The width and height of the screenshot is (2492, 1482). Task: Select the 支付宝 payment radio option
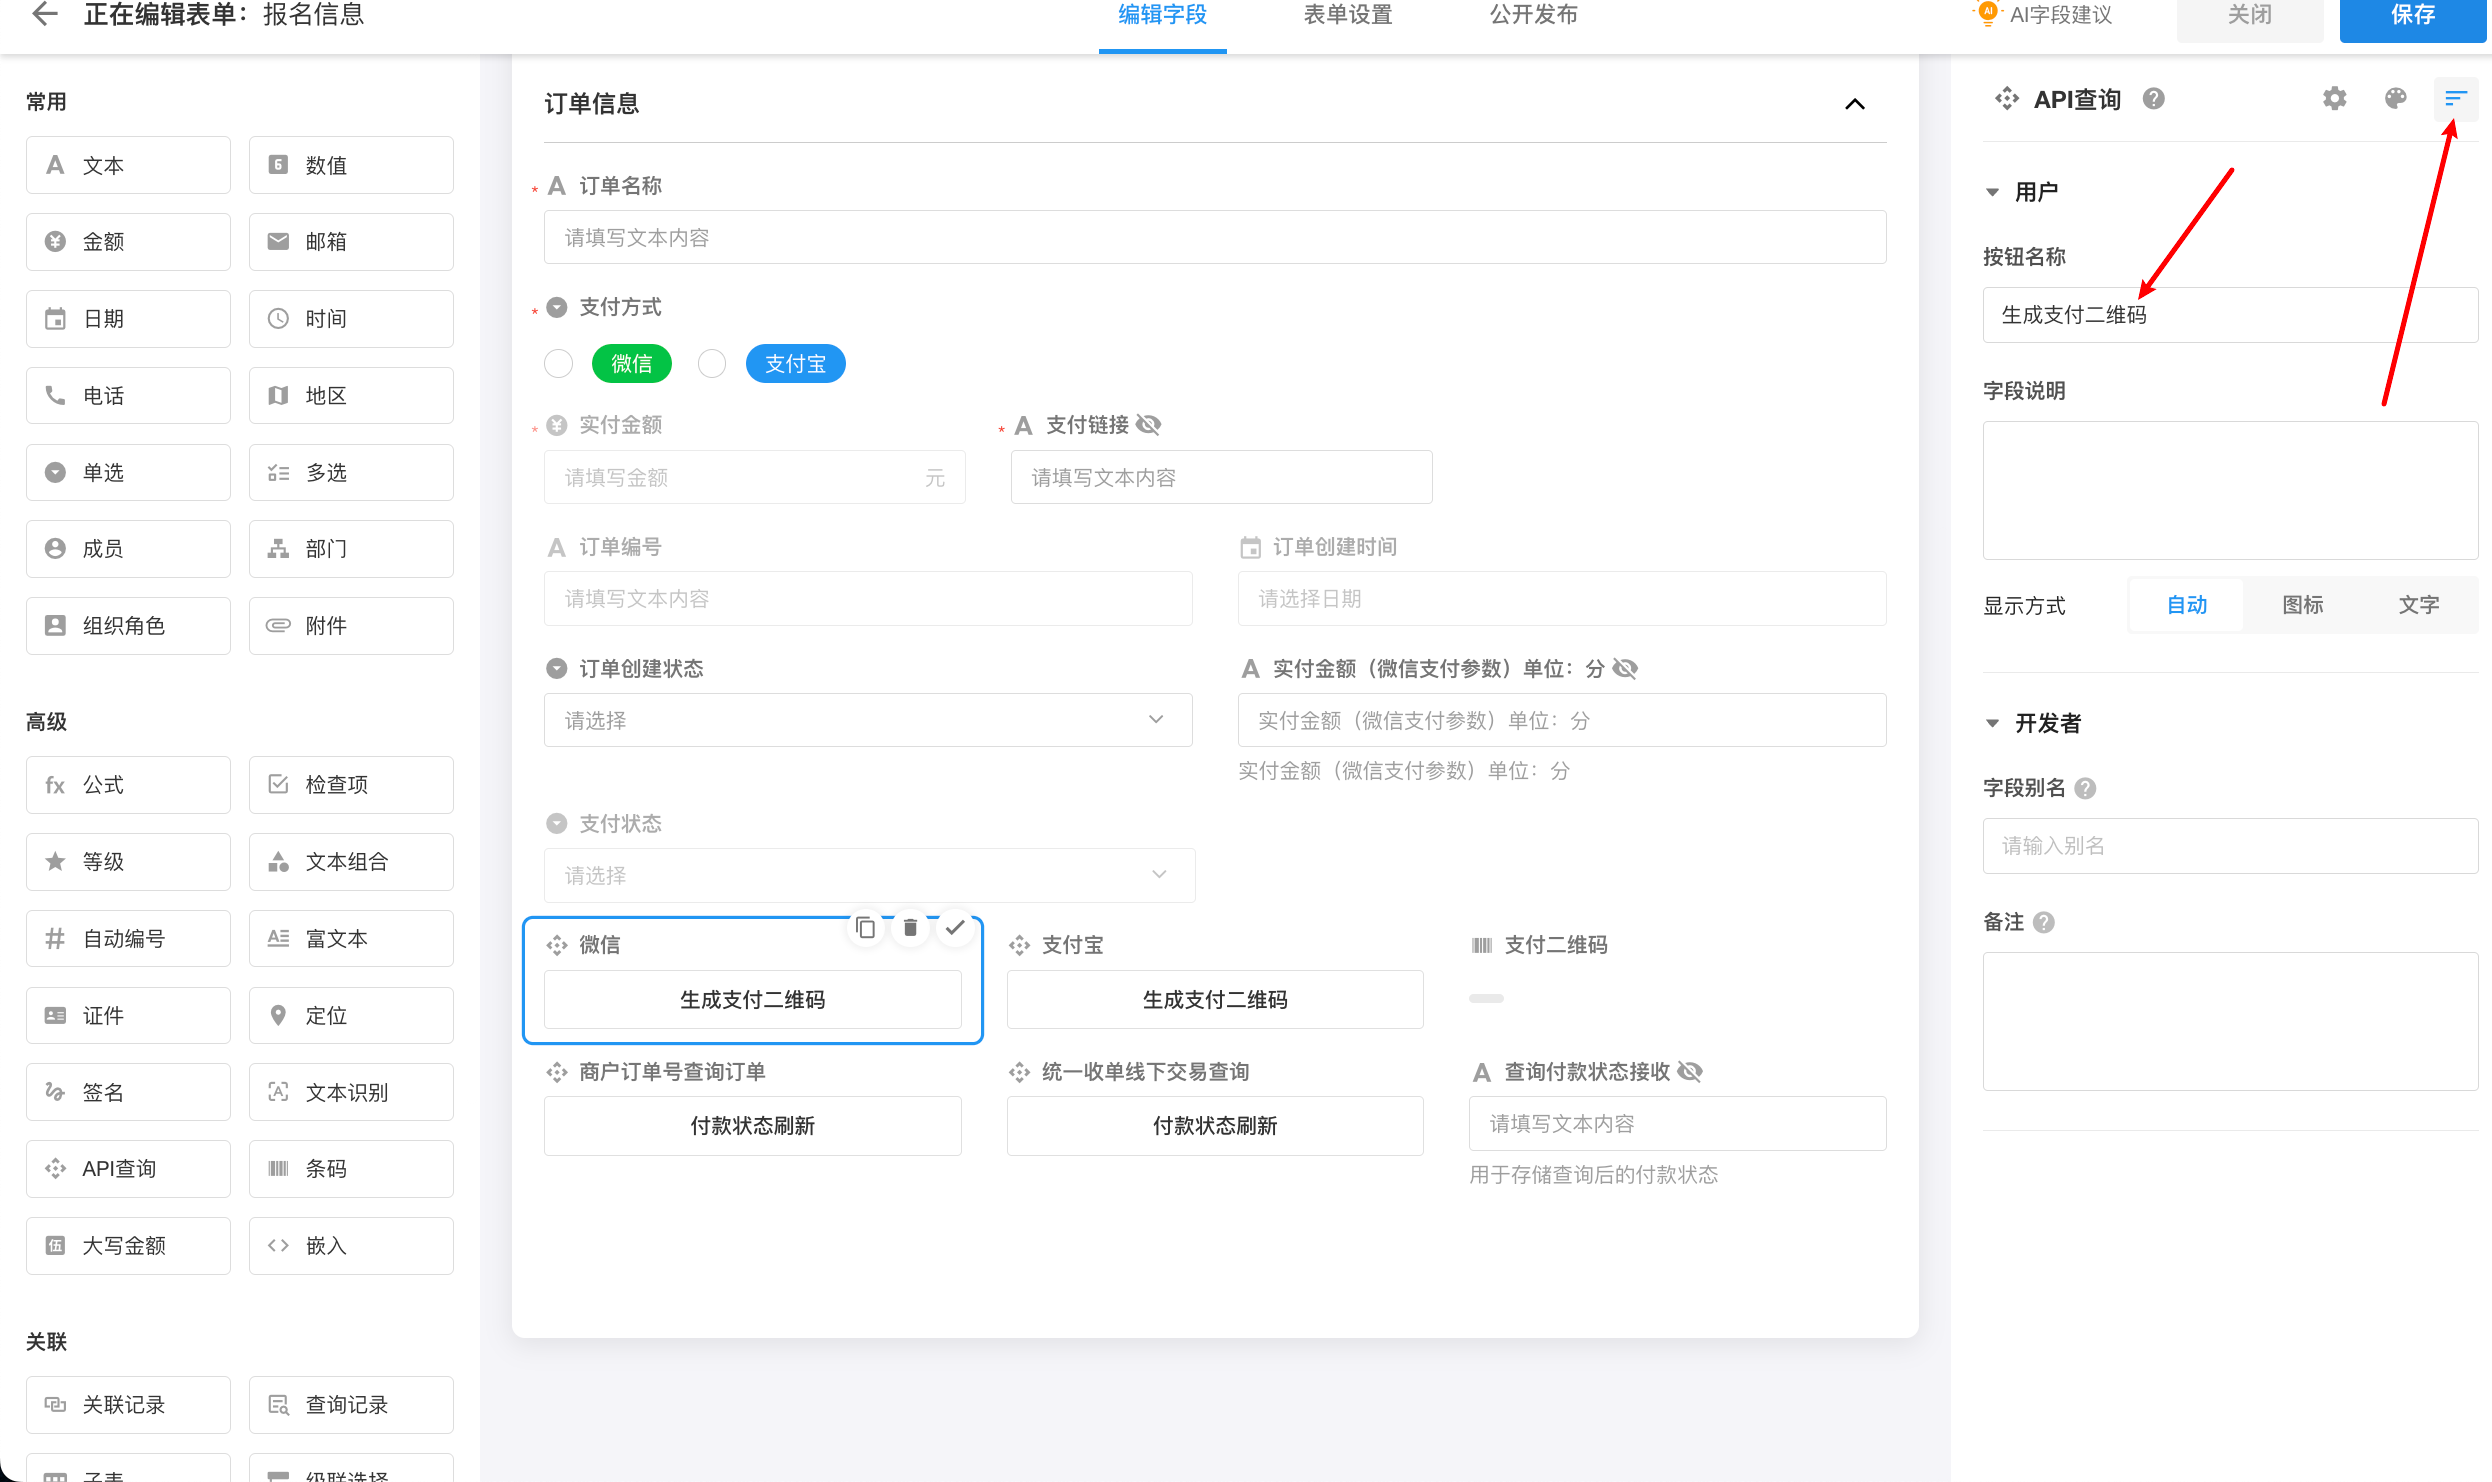[712, 364]
